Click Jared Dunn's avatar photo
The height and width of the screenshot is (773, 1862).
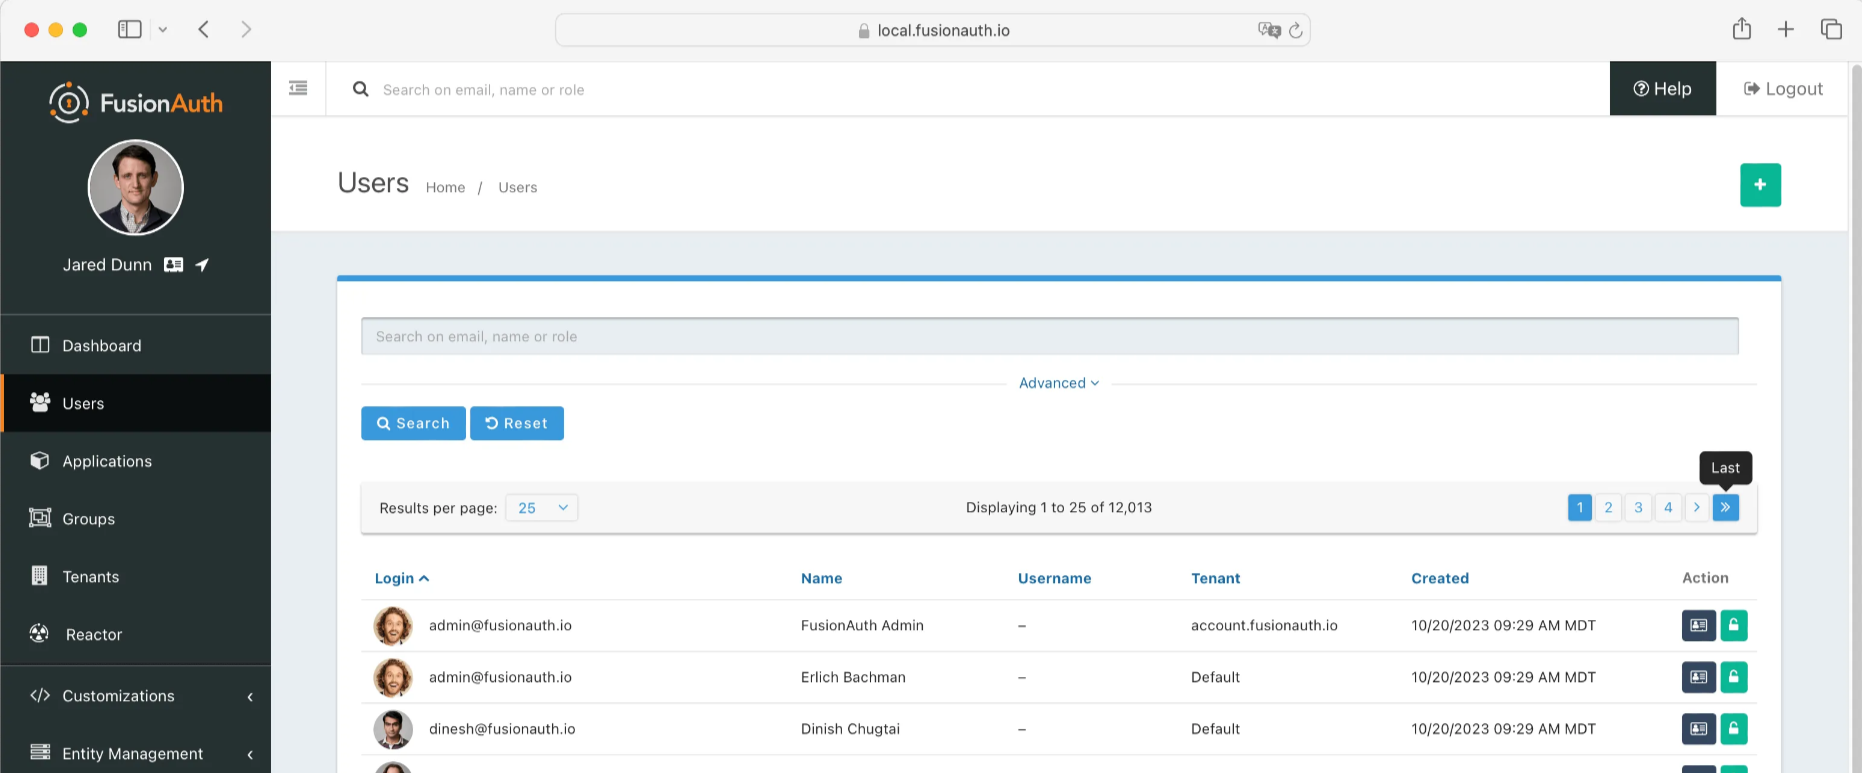click(136, 187)
